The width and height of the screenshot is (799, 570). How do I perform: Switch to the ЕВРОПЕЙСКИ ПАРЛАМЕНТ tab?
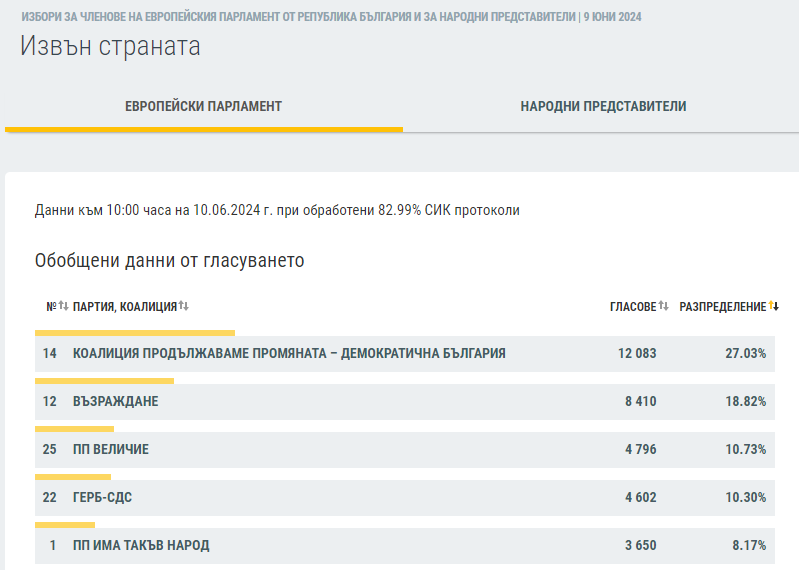pos(203,106)
